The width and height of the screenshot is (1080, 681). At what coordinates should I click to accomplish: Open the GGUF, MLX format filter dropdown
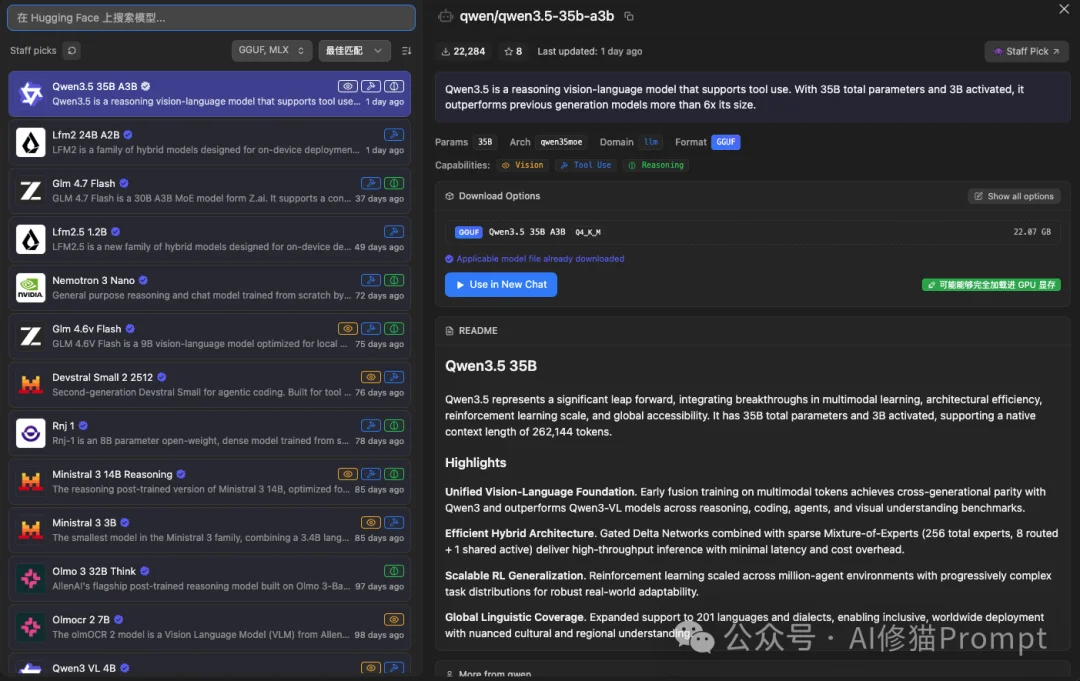[x=271, y=50]
